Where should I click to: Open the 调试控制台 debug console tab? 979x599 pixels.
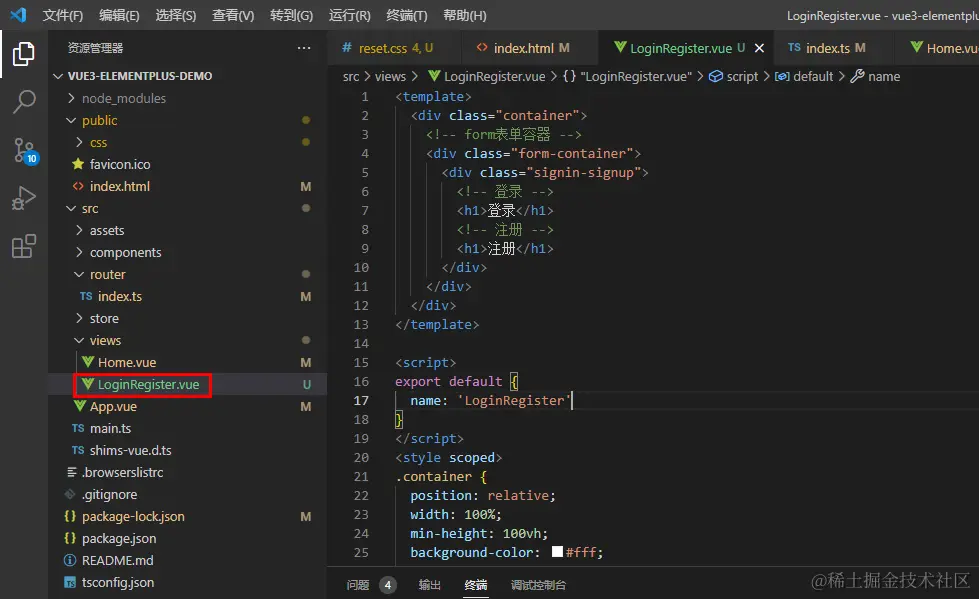pos(538,585)
